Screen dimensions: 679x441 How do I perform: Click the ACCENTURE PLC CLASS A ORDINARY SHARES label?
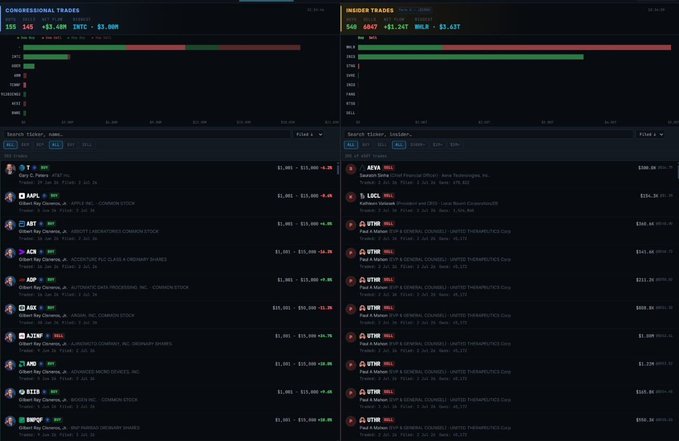119,259
